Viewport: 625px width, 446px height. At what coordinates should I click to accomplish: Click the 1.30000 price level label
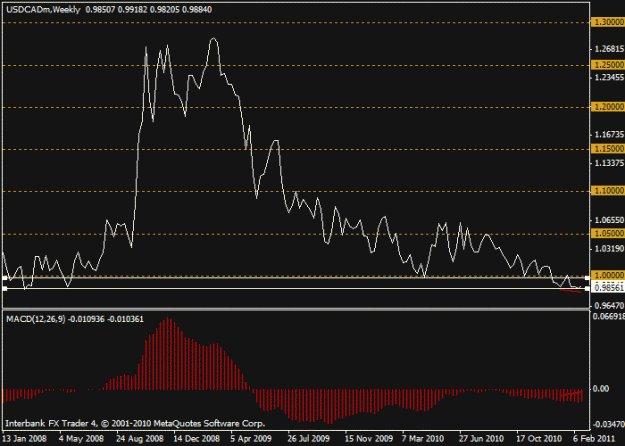[x=608, y=22]
